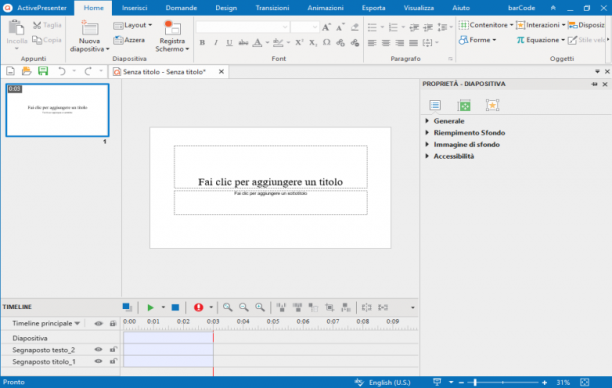This screenshot has width=612, height=388.
Task: Justify paragraph text
Action: pos(413,43)
